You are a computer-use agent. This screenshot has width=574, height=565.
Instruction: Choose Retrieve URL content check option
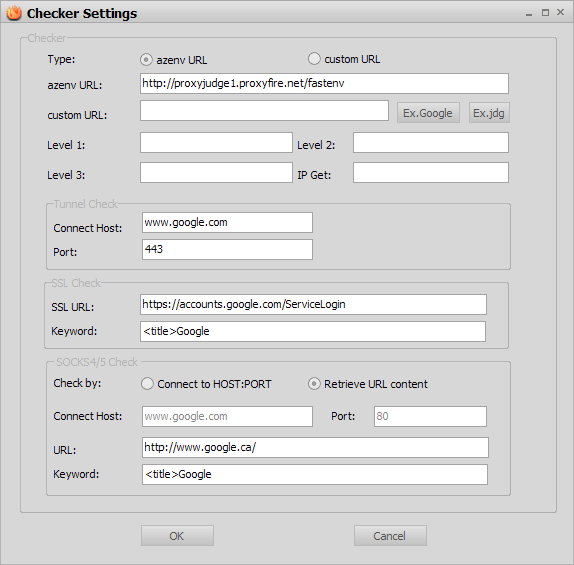coord(314,384)
